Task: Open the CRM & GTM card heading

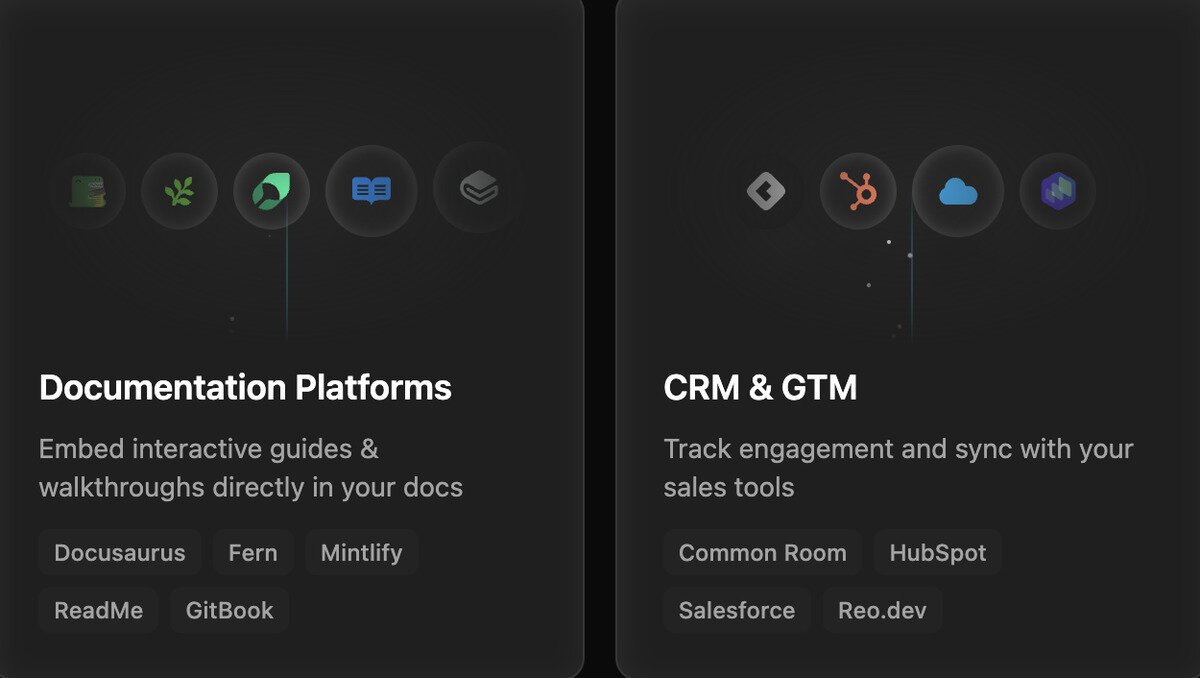Action: [760, 387]
